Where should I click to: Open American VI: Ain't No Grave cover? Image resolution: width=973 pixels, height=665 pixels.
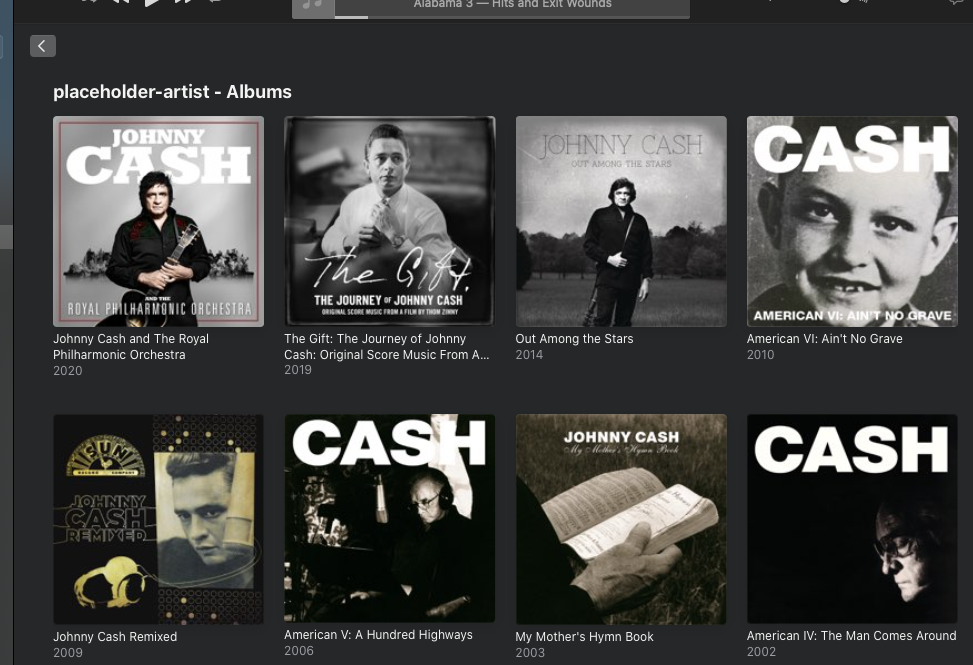click(852, 221)
